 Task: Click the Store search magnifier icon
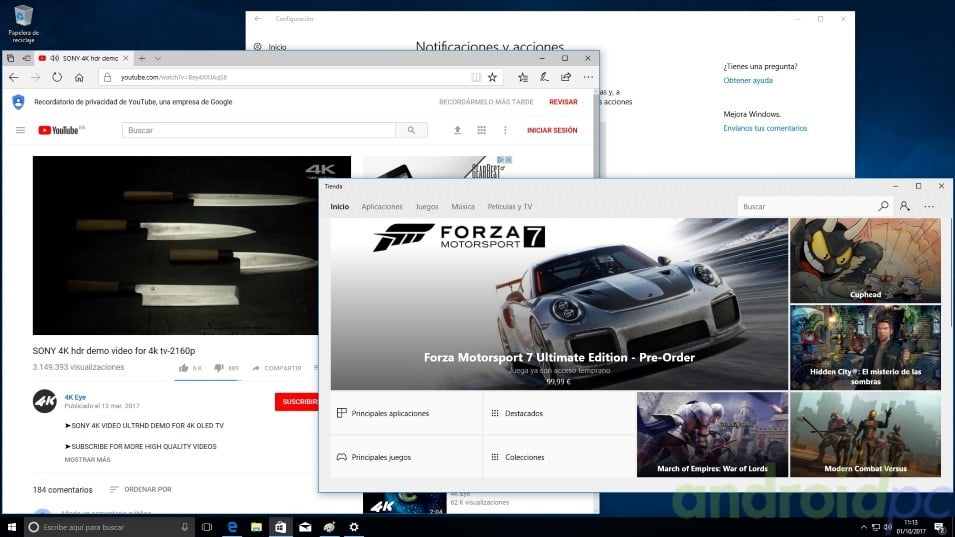[883, 206]
